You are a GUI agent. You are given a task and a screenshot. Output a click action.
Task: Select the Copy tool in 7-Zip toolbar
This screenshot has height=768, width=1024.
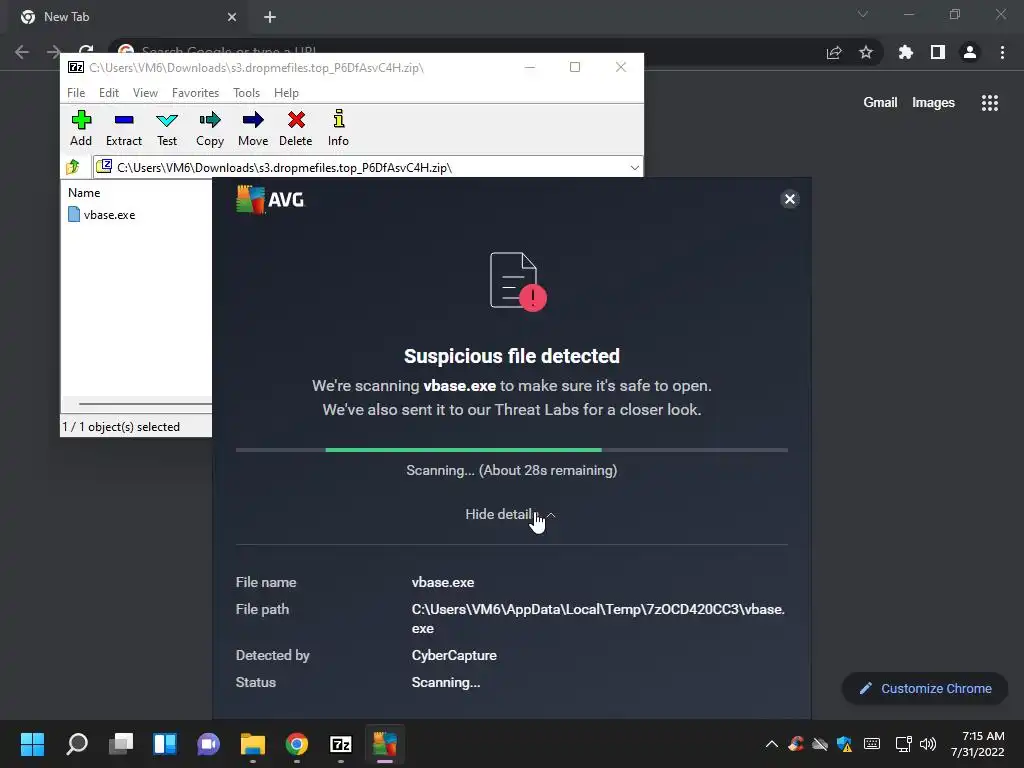(210, 128)
